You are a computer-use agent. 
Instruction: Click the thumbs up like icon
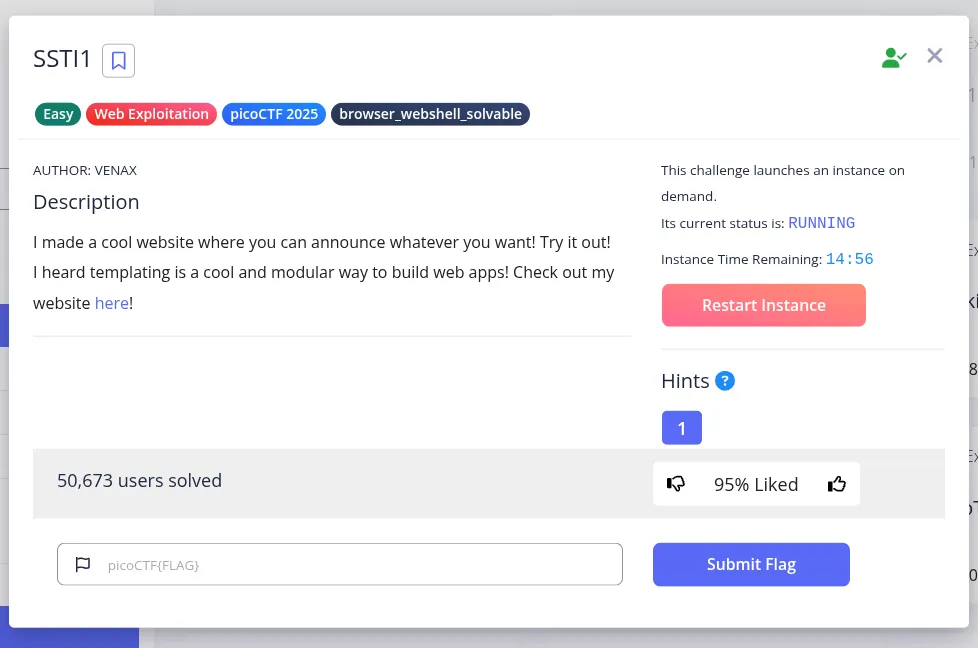point(837,484)
